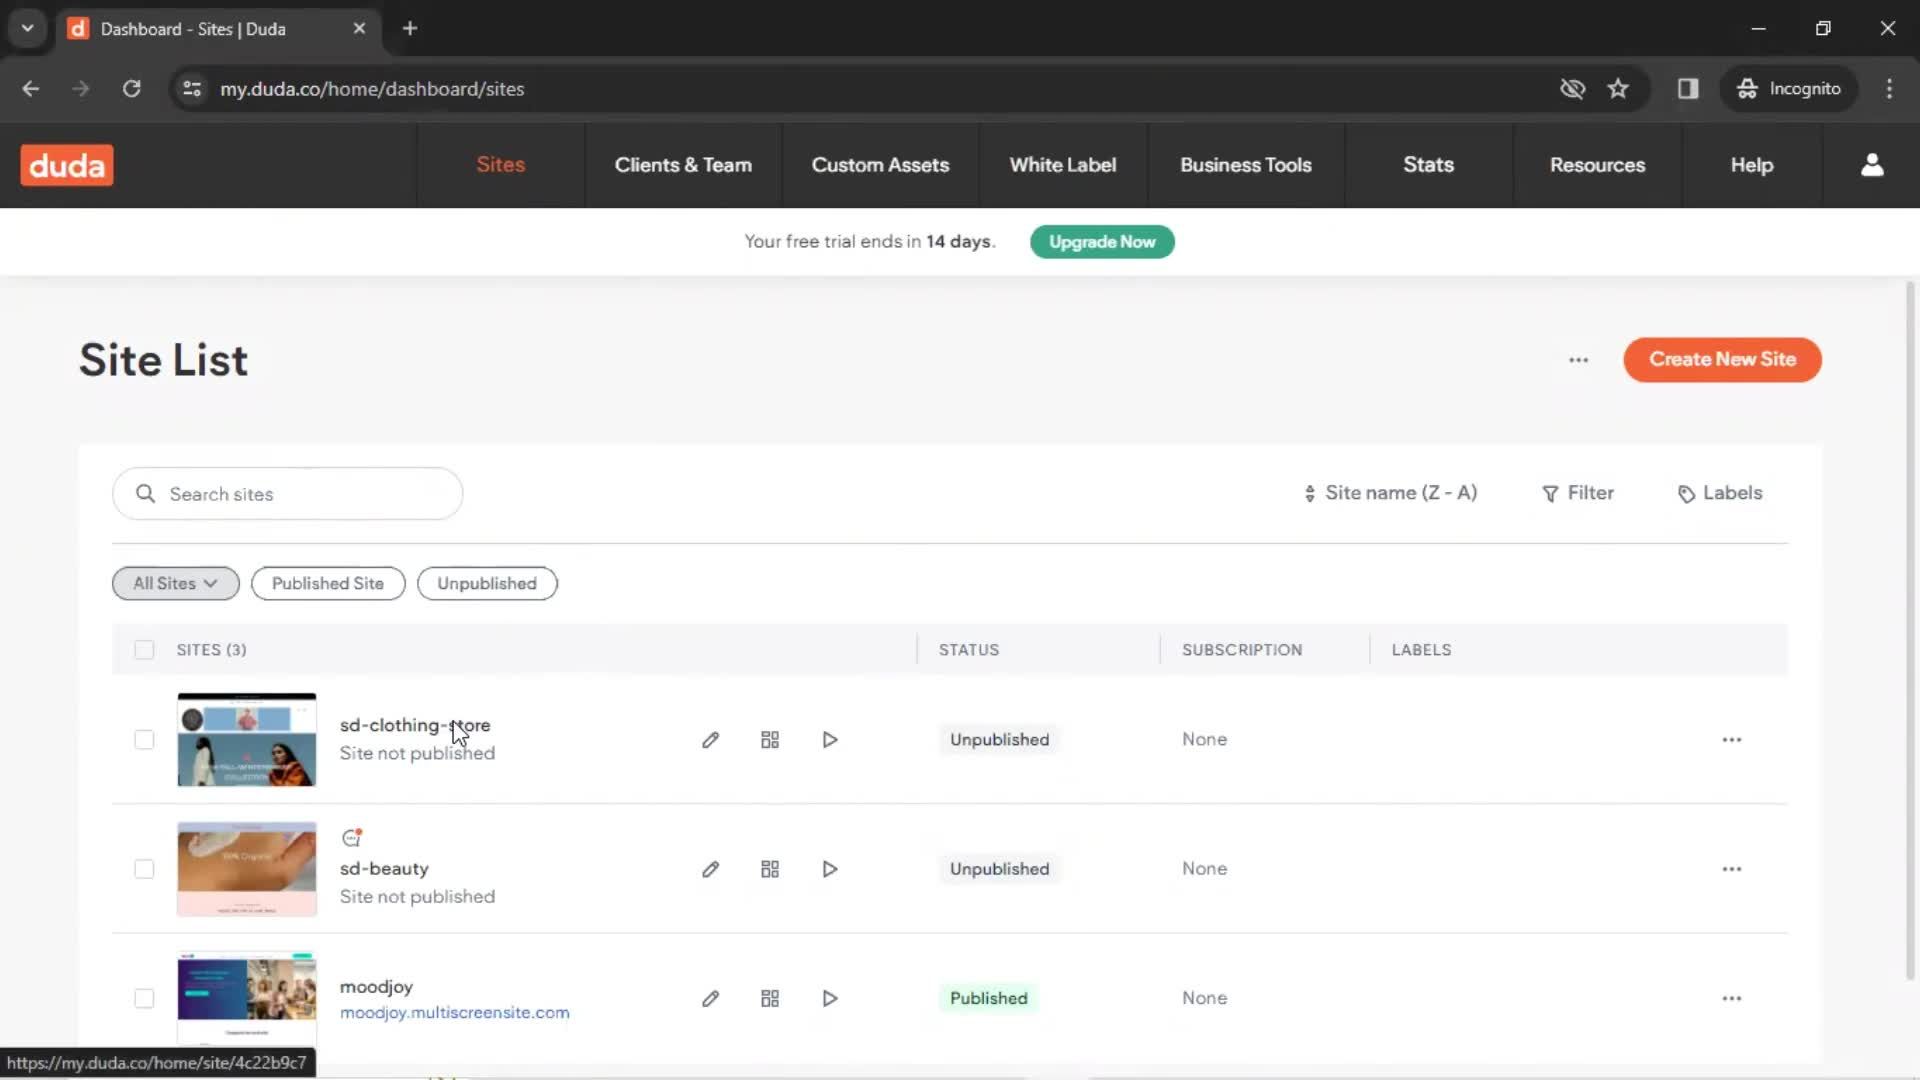Click the Upgrade Now button
Screen dimensions: 1920x1080
click(1102, 242)
